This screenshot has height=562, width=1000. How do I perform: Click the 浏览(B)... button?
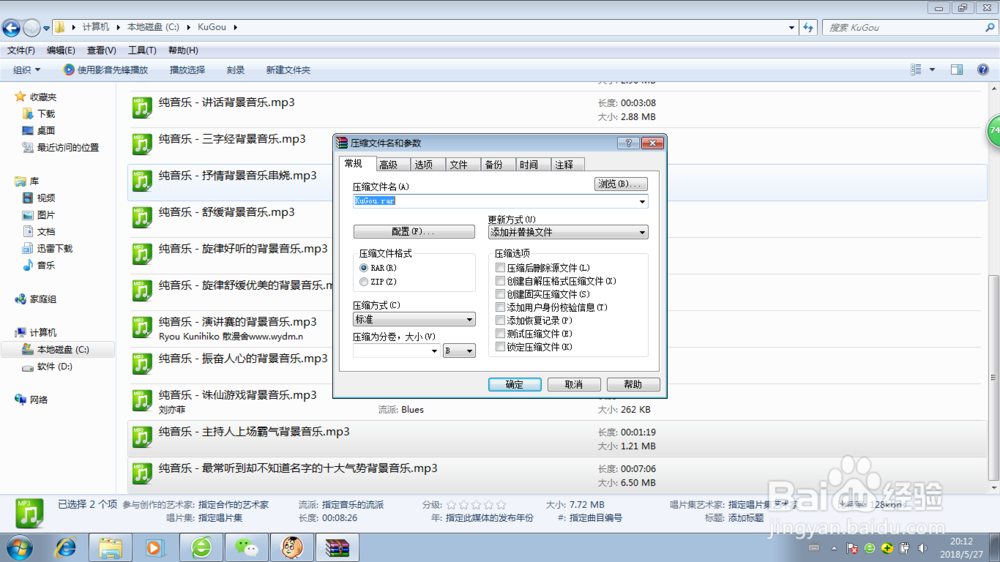point(620,184)
